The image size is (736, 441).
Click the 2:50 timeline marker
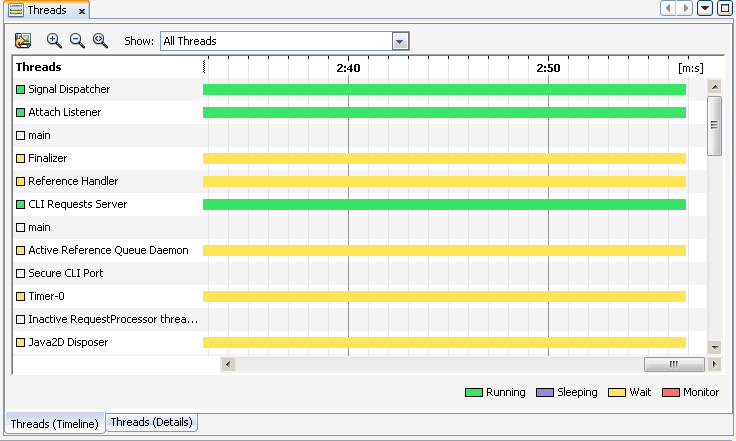click(548, 68)
